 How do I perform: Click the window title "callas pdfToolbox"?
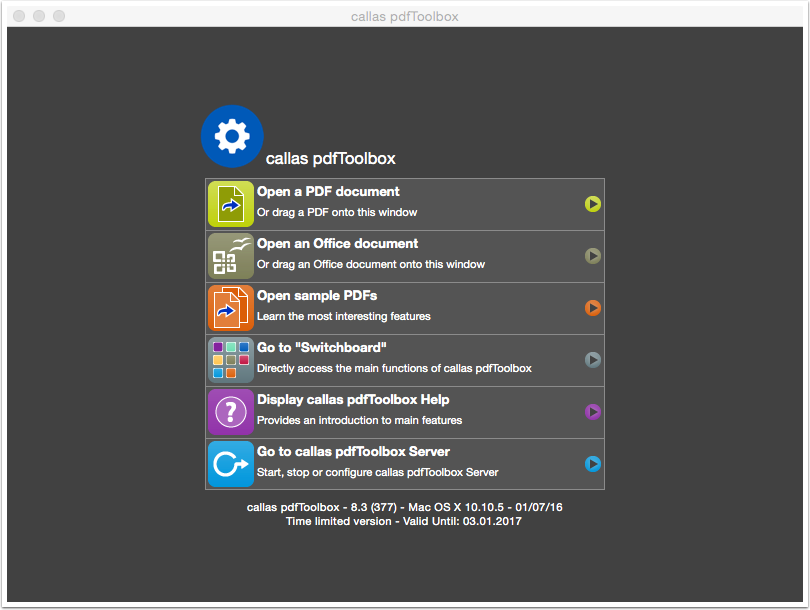point(404,17)
